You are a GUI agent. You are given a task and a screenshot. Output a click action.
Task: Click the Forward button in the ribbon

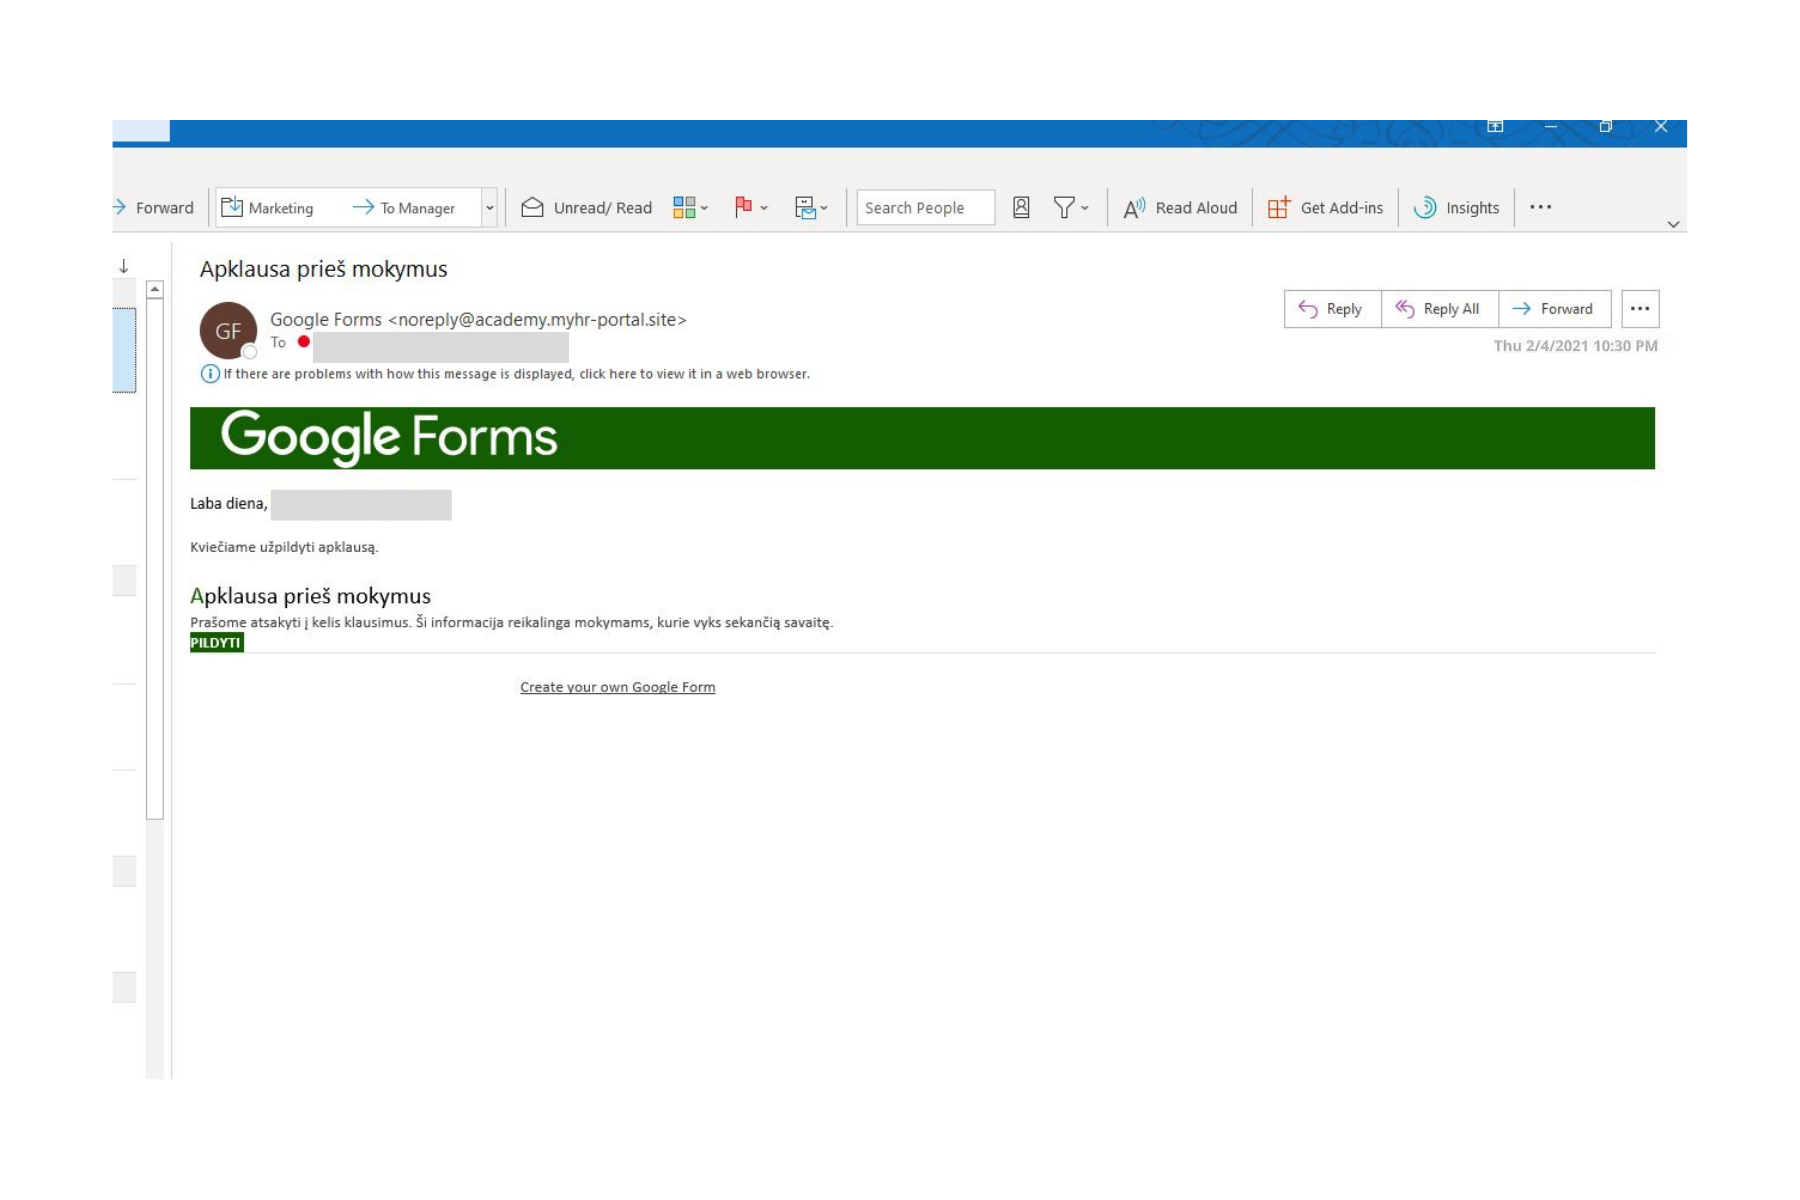(153, 208)
